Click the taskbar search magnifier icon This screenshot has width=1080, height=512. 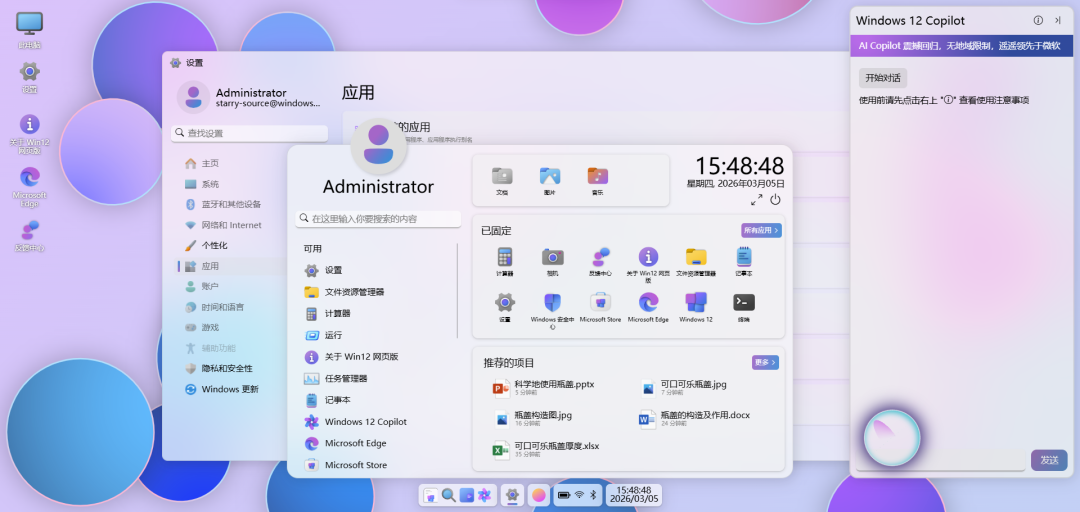tap(448, 495)
